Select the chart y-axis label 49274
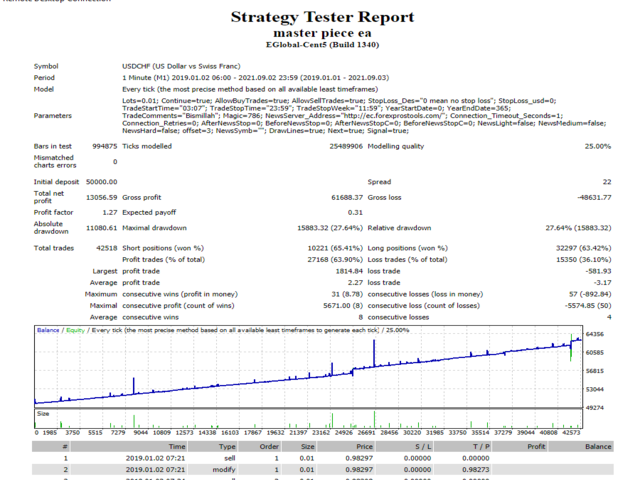Image resolution: width=640 pixels, height=480 pixels. (x=595, y=407)
